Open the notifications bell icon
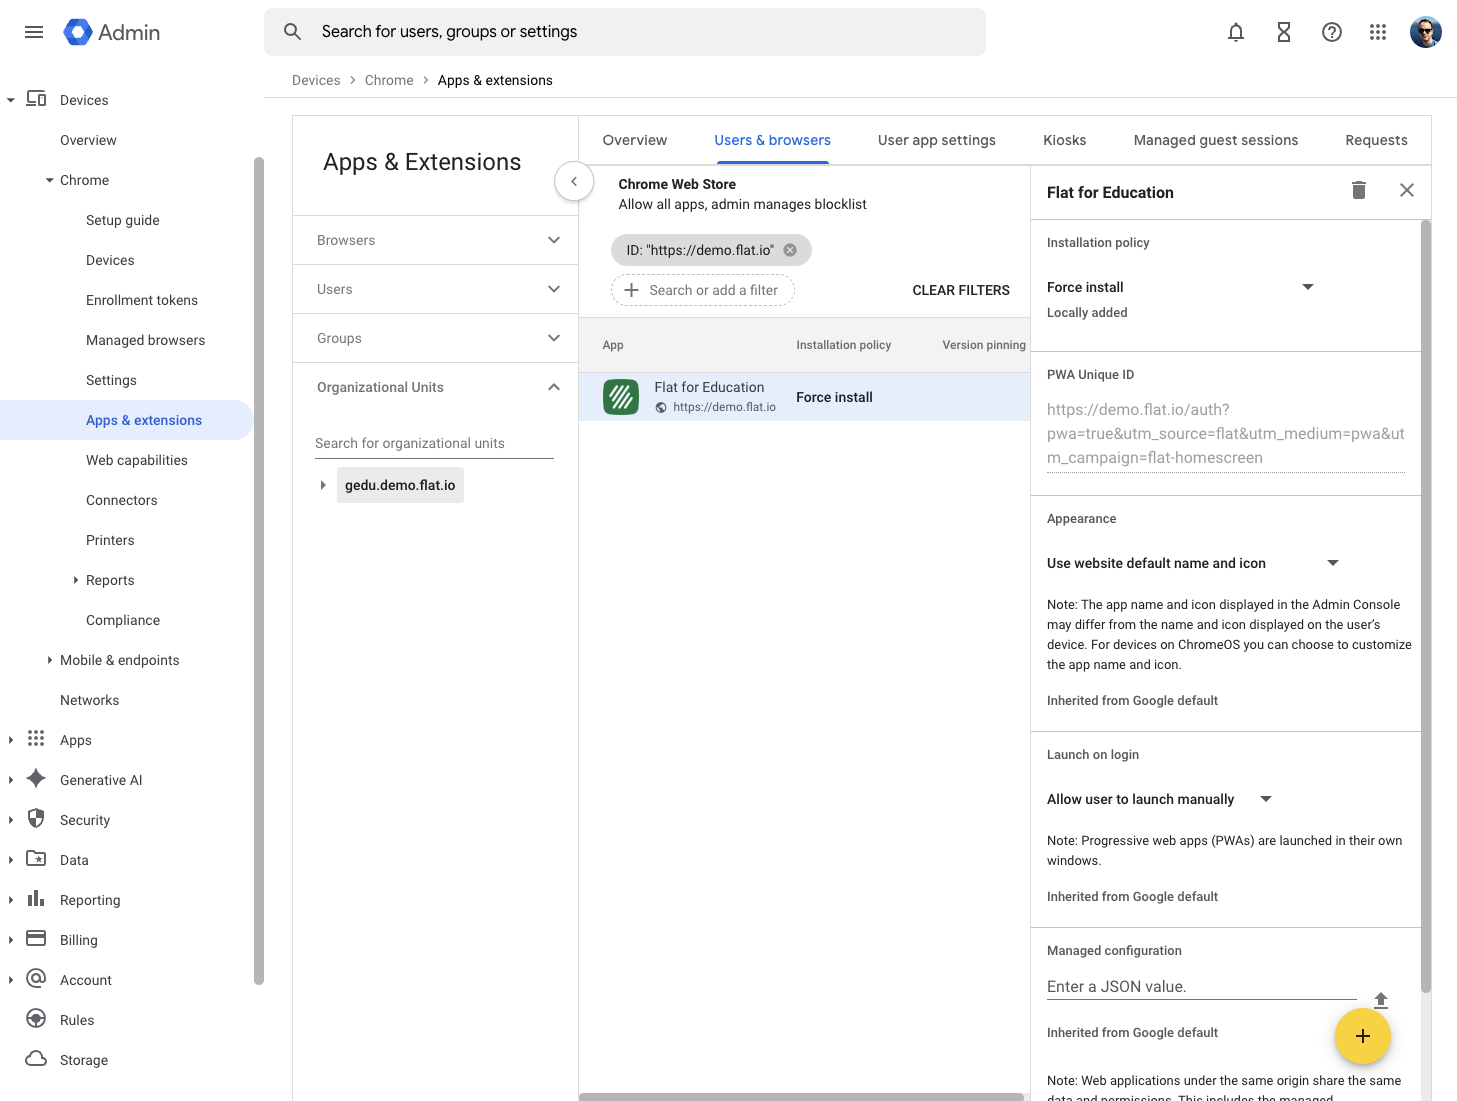 coord(1236,32)
